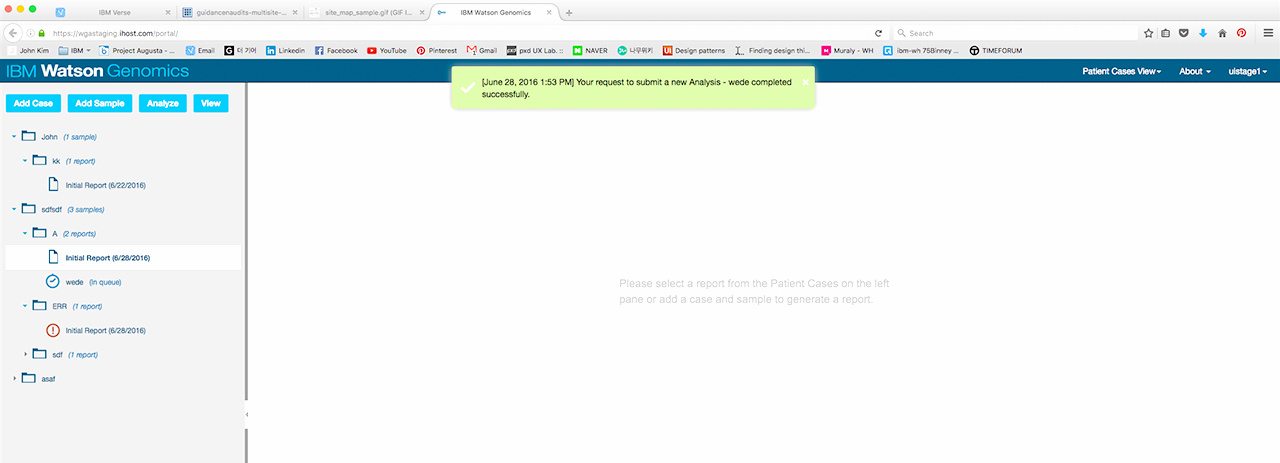Expand the sdf sample node
Viewport: 1280px width, 463px height.
click(x=26, y=354)
